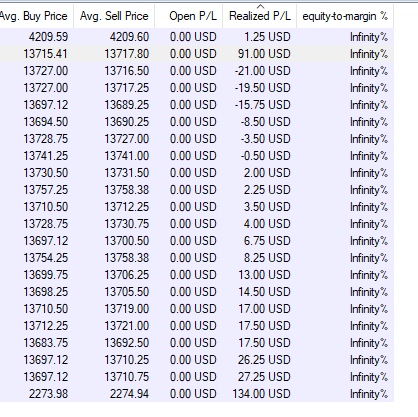Select the row with -0.50 USD realized P/L

(x=197, y=156)
